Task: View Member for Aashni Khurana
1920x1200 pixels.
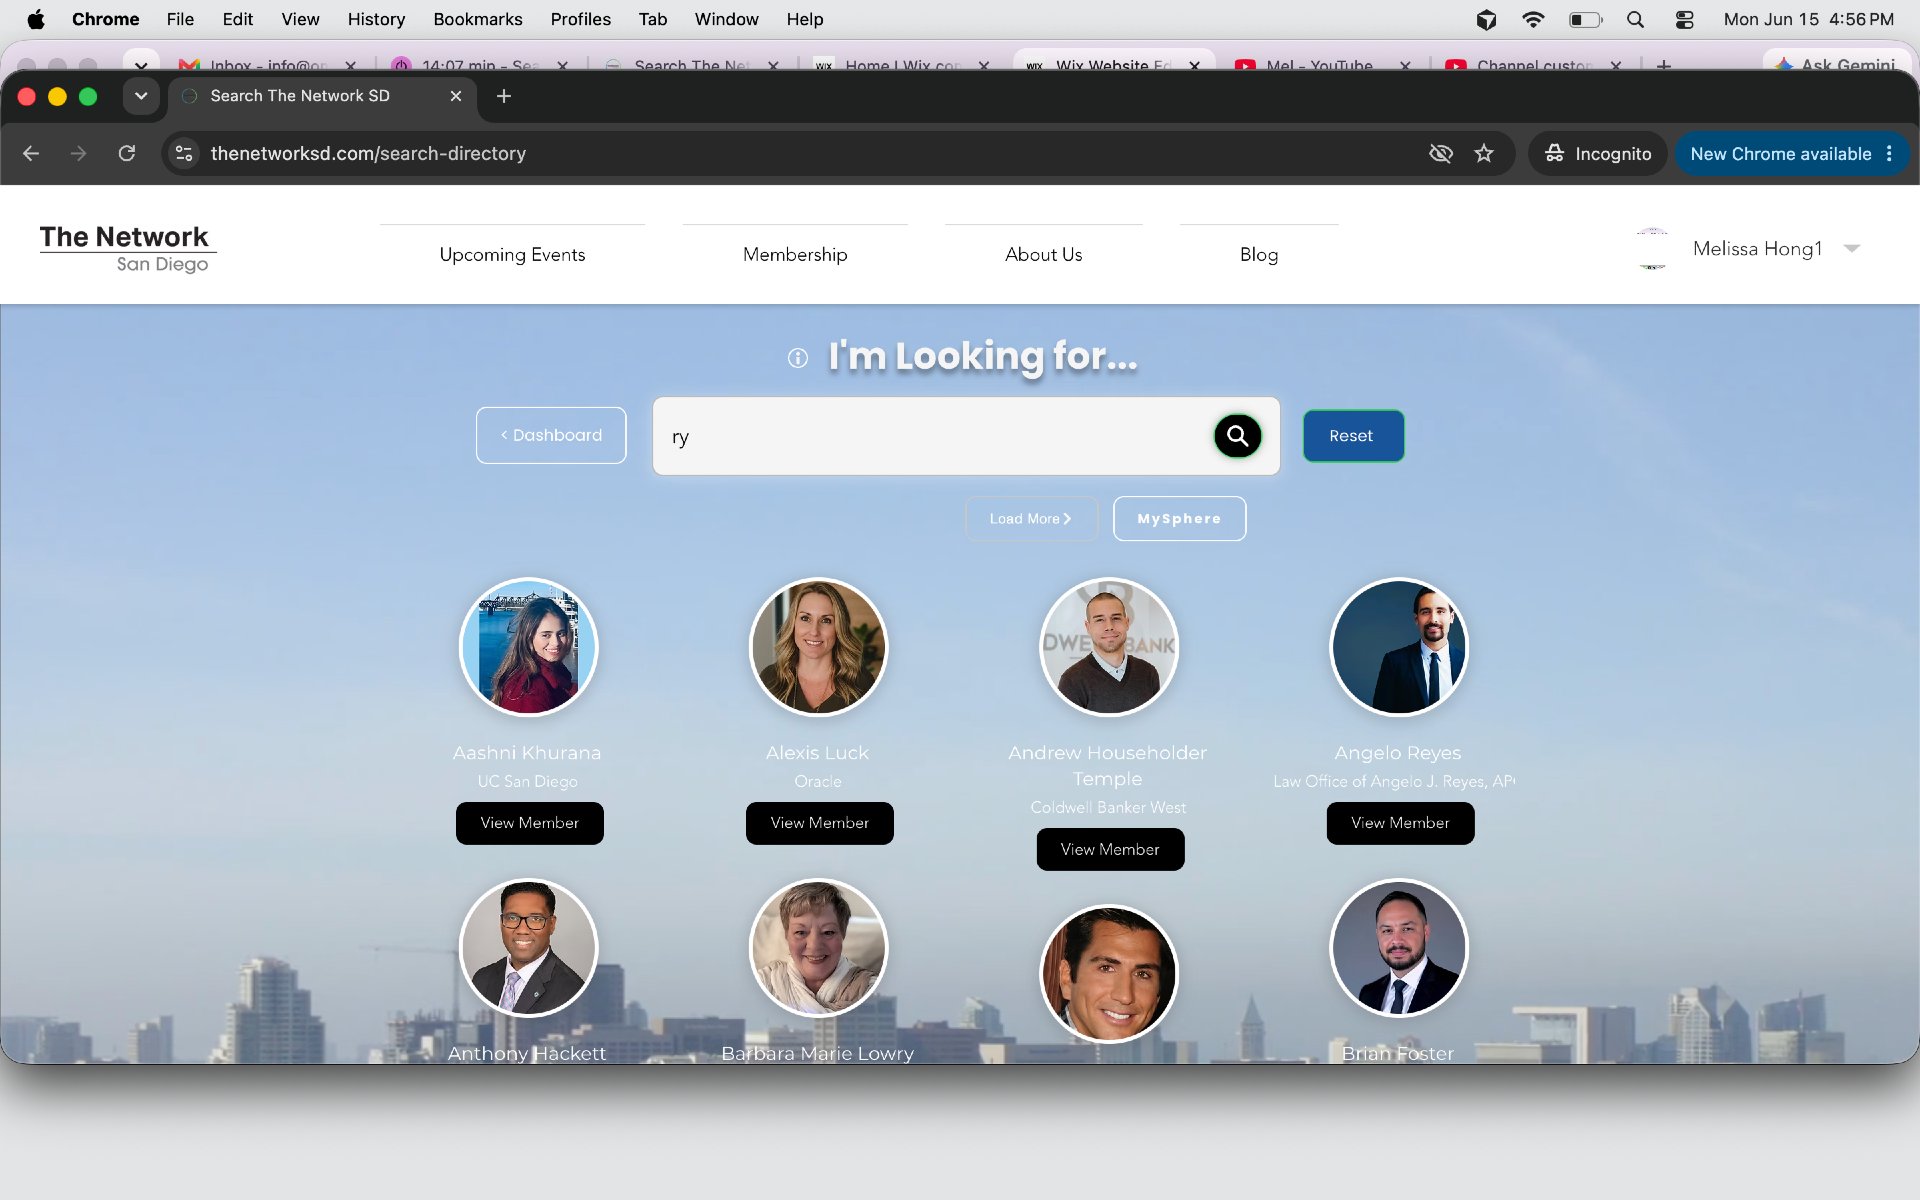Action: pos(530,823)
